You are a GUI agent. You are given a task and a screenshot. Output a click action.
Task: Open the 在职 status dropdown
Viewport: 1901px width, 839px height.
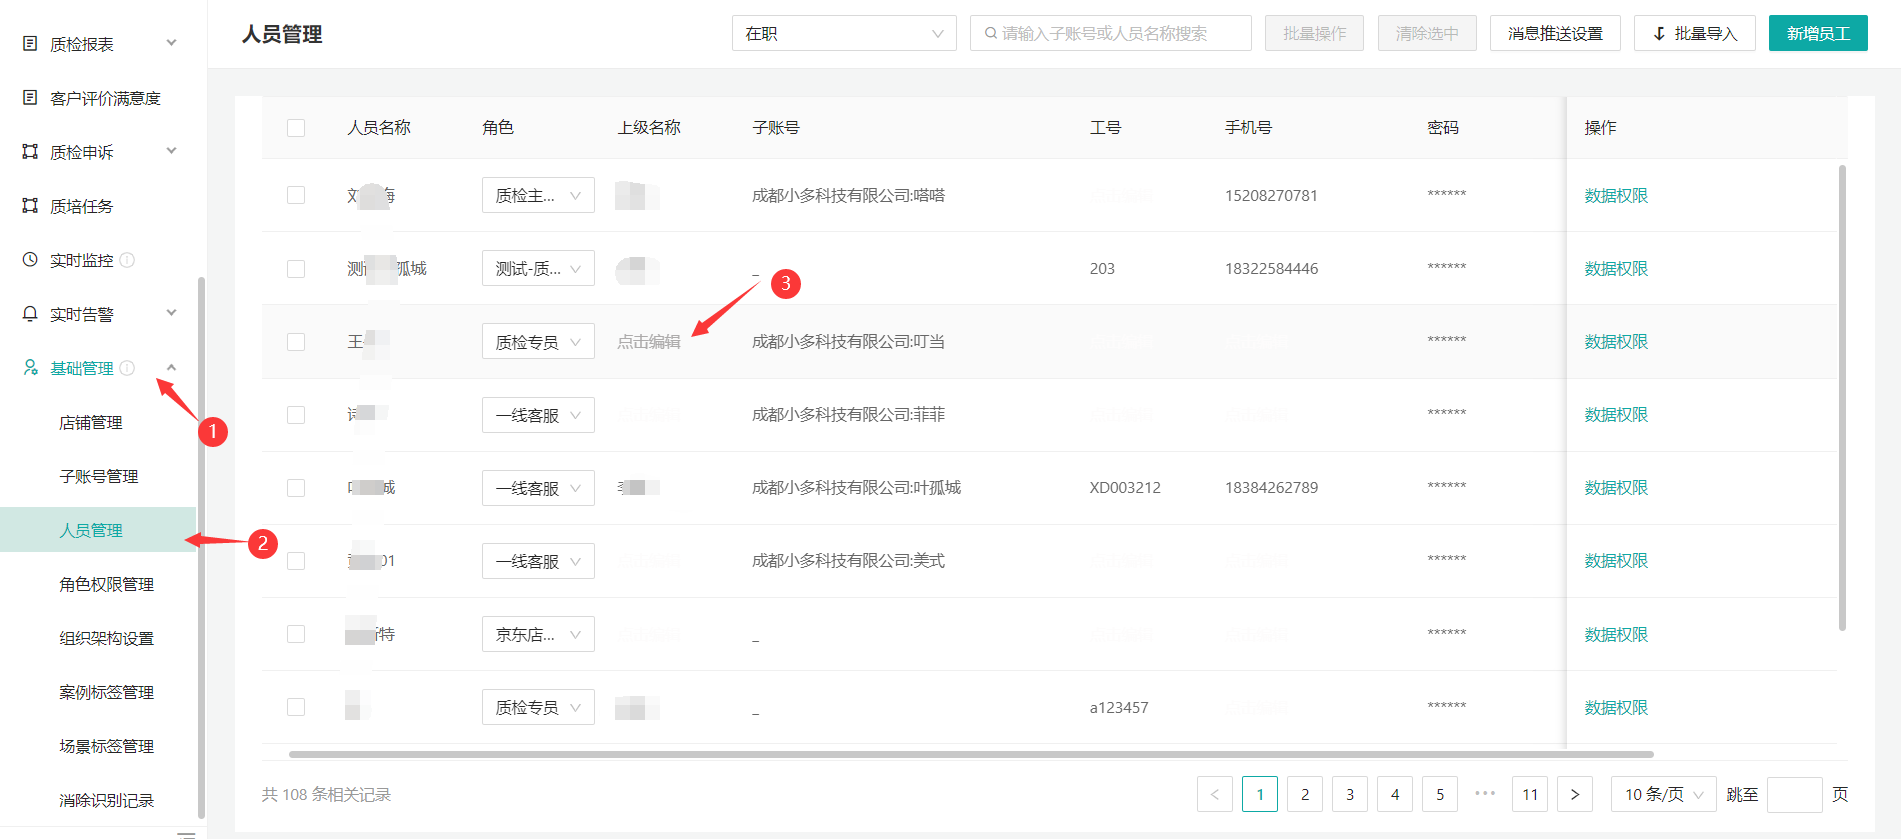point(844,33)
